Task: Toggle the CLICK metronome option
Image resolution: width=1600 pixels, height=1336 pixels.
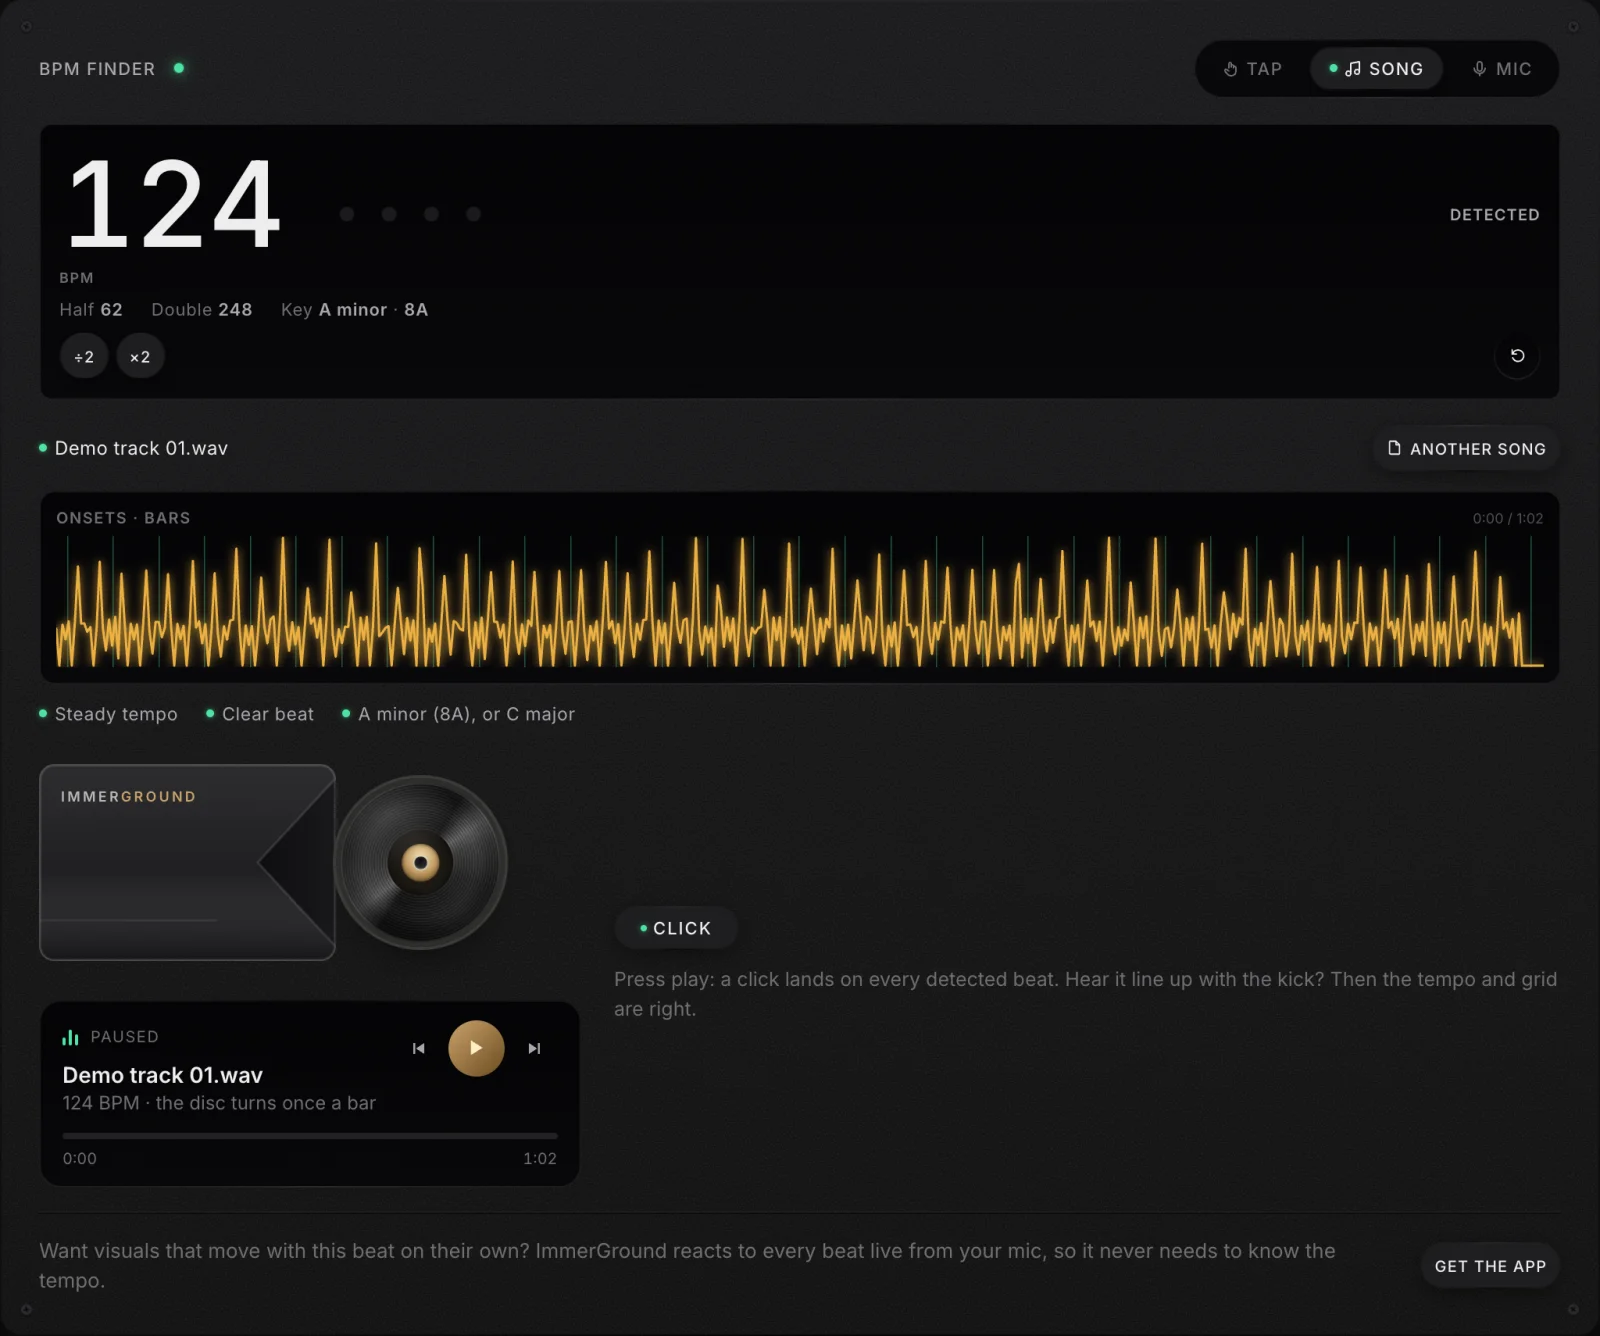Action: tap(676, 928)
